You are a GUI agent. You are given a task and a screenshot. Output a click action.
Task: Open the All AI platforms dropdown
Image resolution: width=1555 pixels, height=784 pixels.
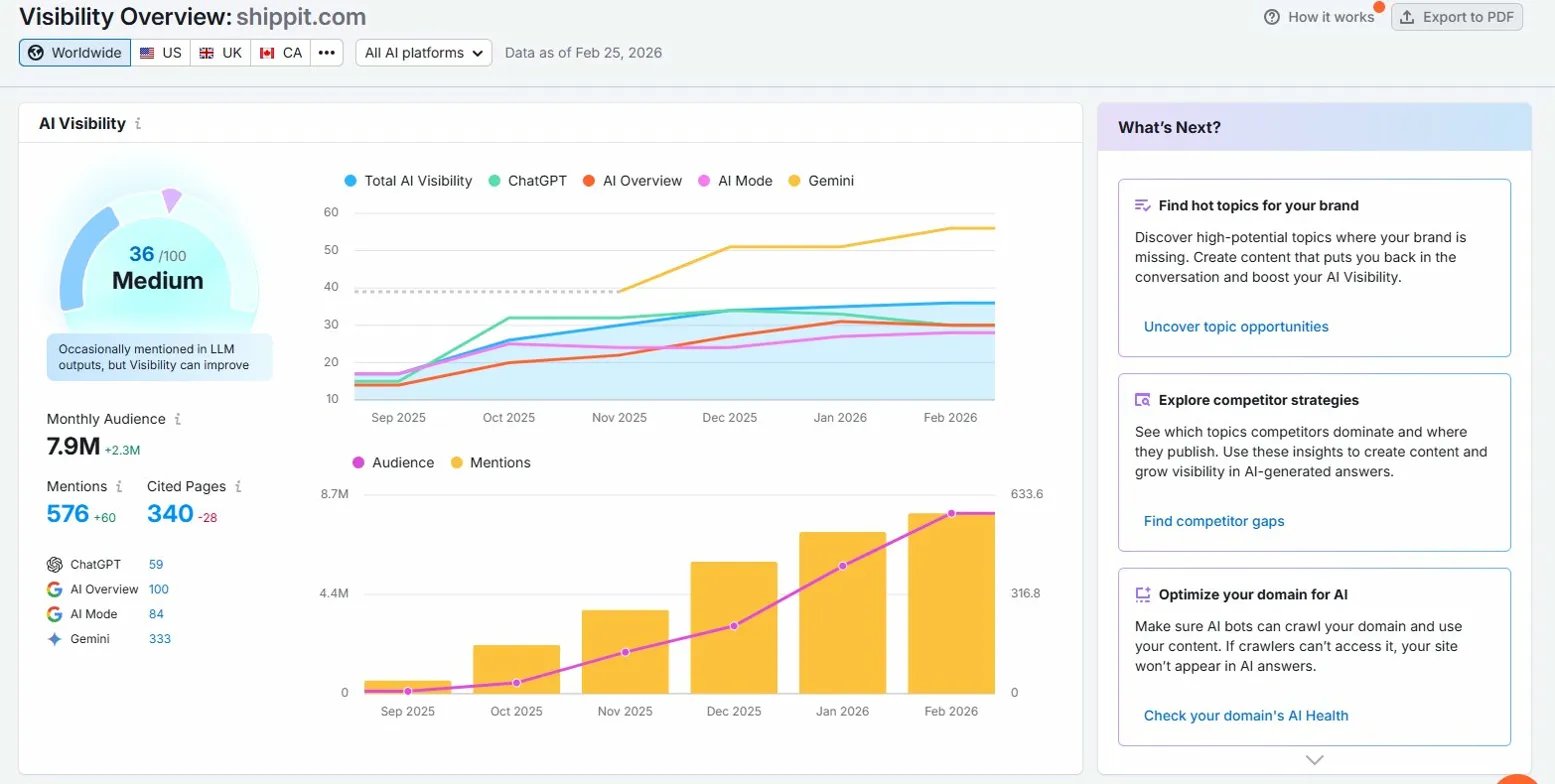[424, 53]
